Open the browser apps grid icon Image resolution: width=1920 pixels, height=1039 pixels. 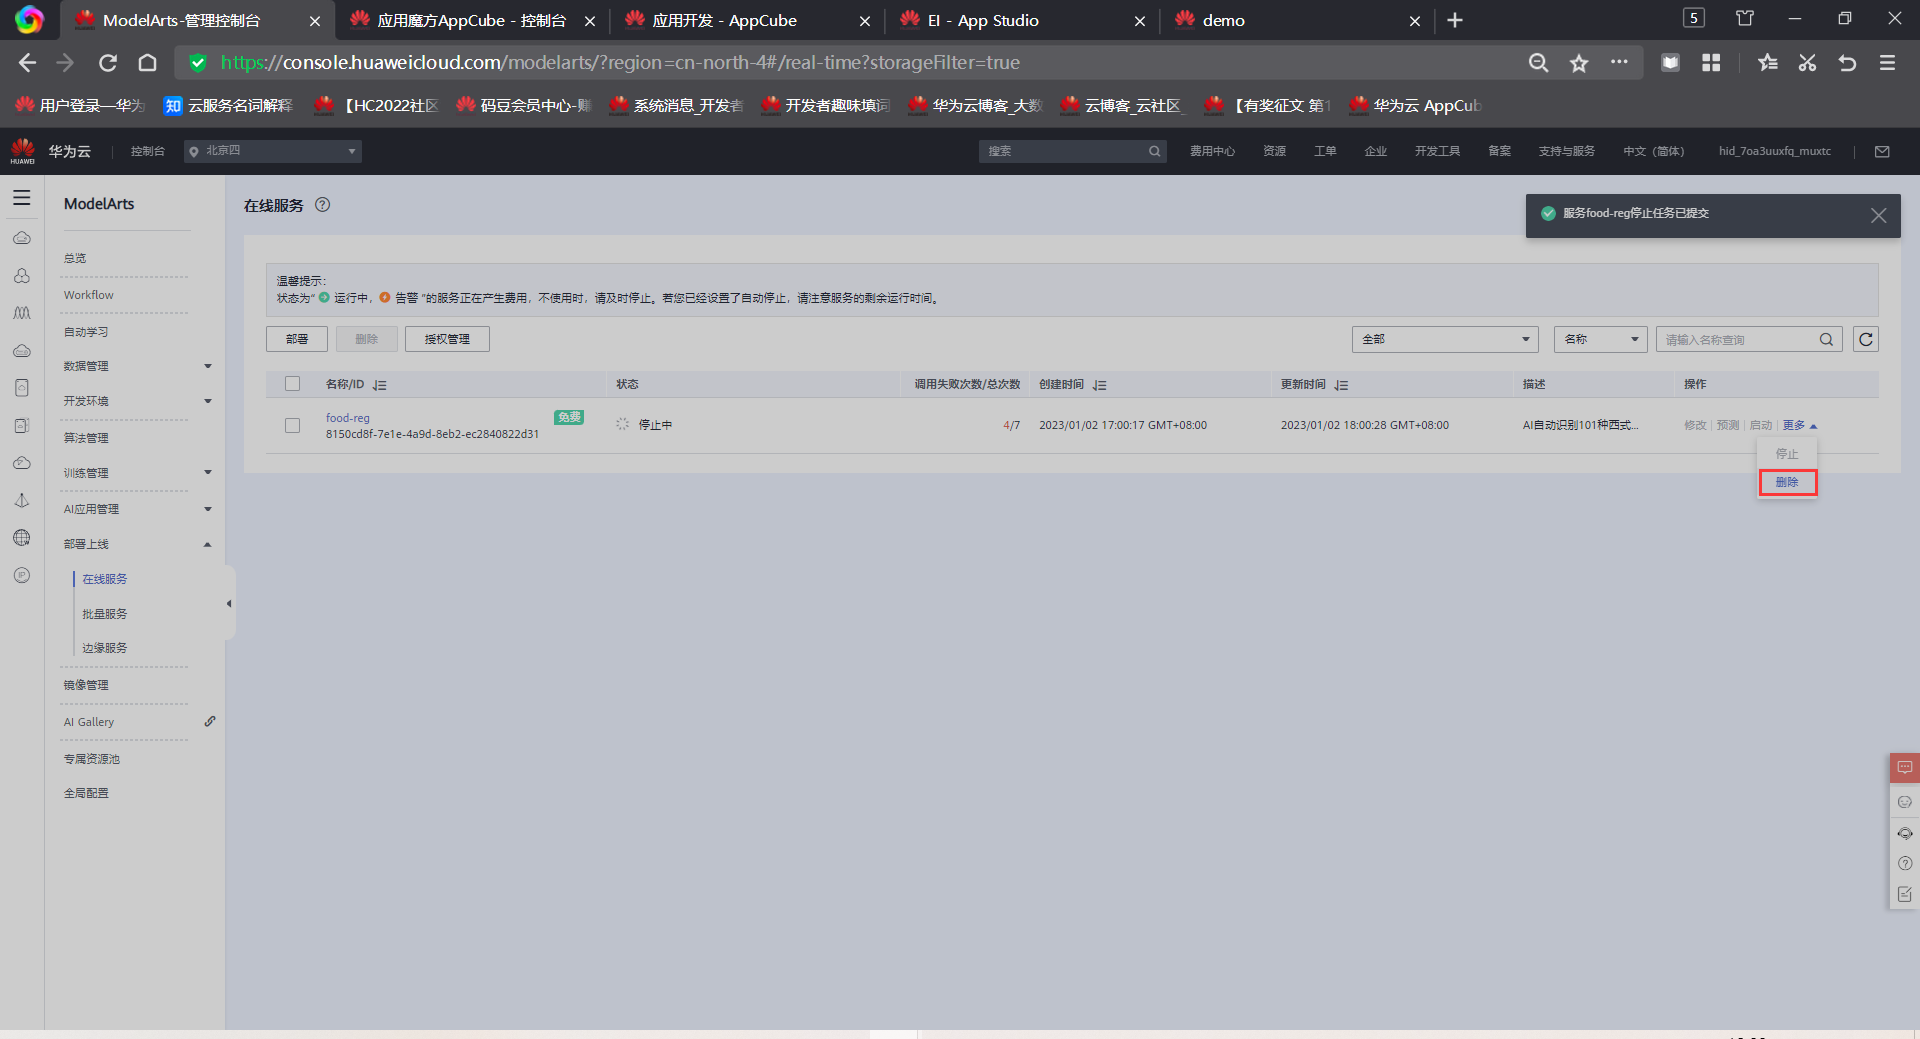pos(1711,63)
